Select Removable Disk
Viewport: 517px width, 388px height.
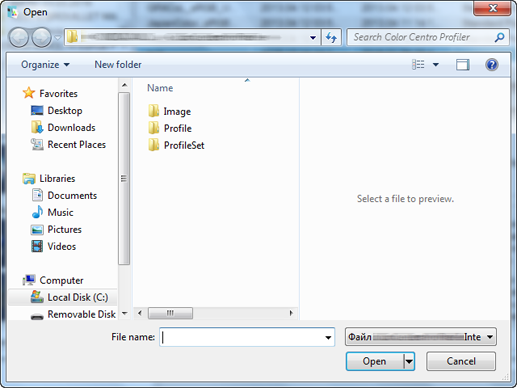81,314
